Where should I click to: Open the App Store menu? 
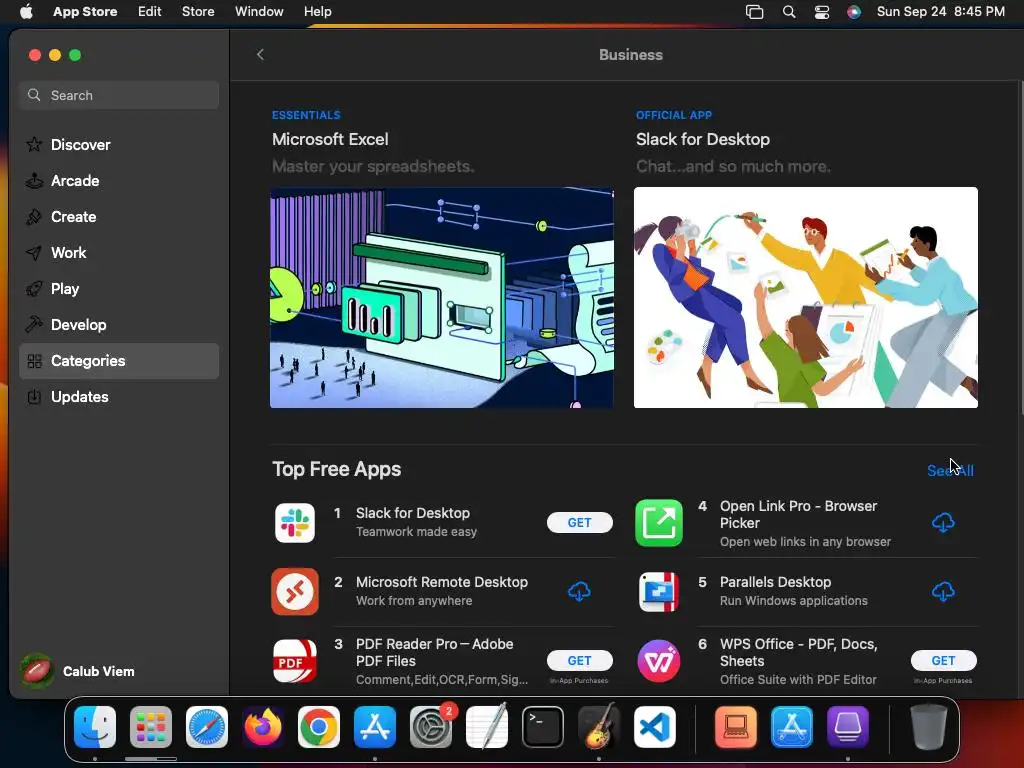pyautogui.click(x=85, y=12)
